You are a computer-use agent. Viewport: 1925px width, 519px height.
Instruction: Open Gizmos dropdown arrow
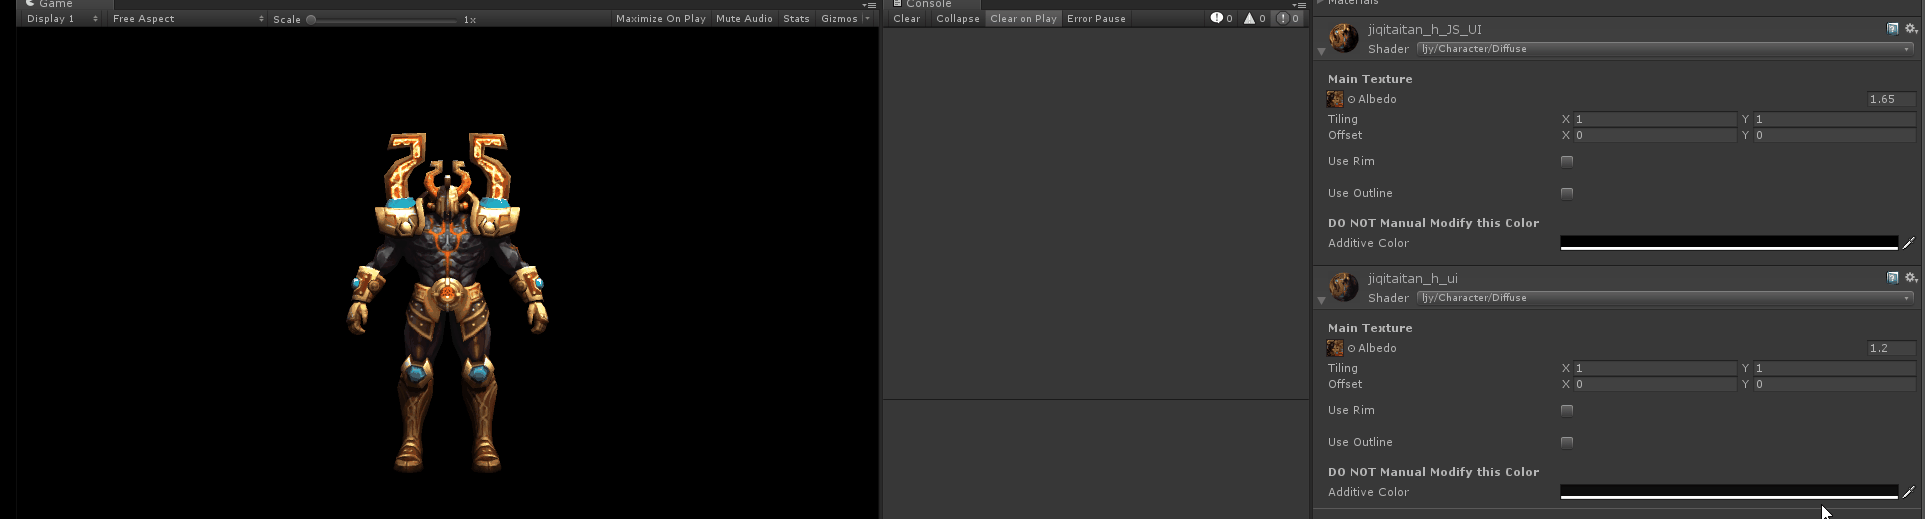click(x=867, y=18)
